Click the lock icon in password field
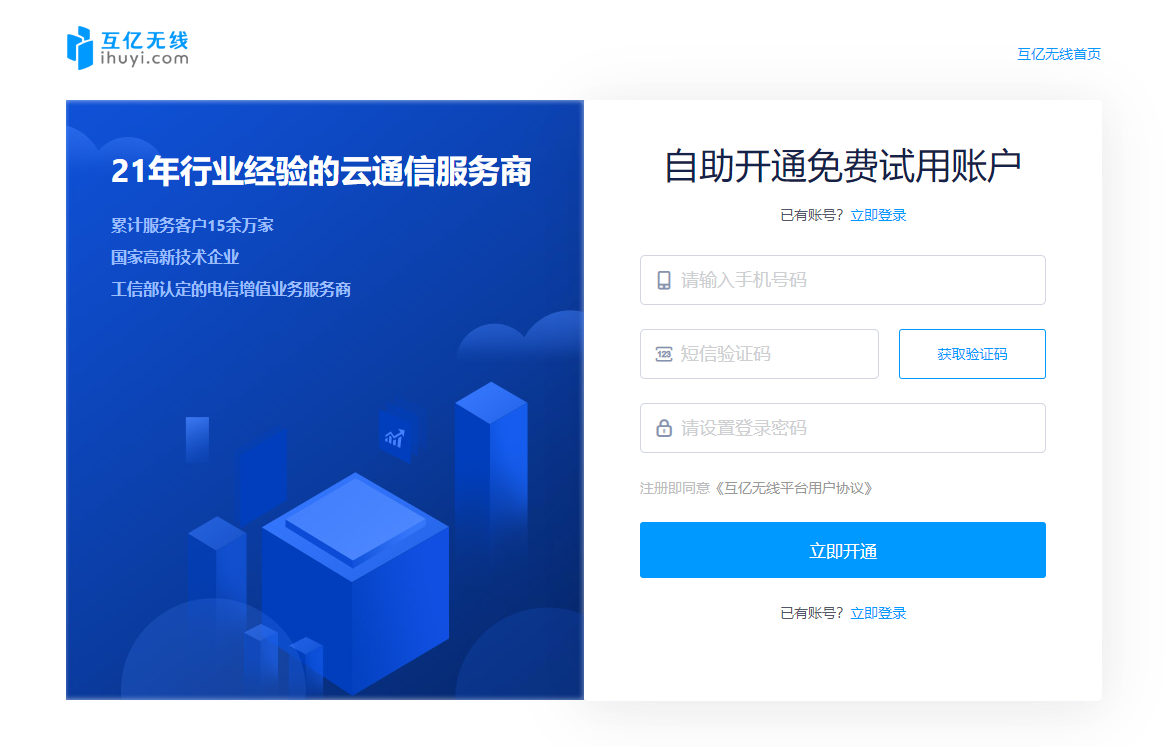The height and width of the screenshot is (747, 1170). 663,428
